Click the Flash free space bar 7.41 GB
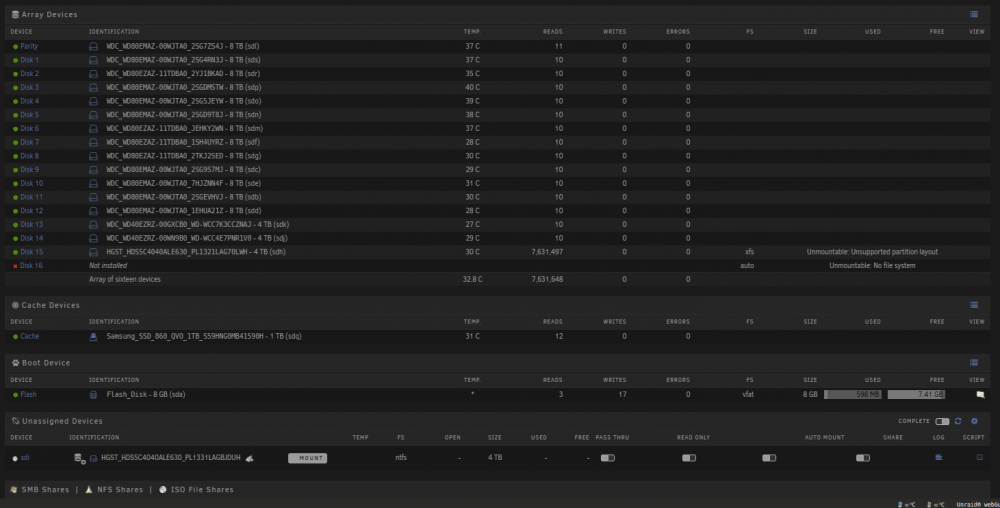The height and width of the screenshot is (508, 1000). [x=916, y=395]
